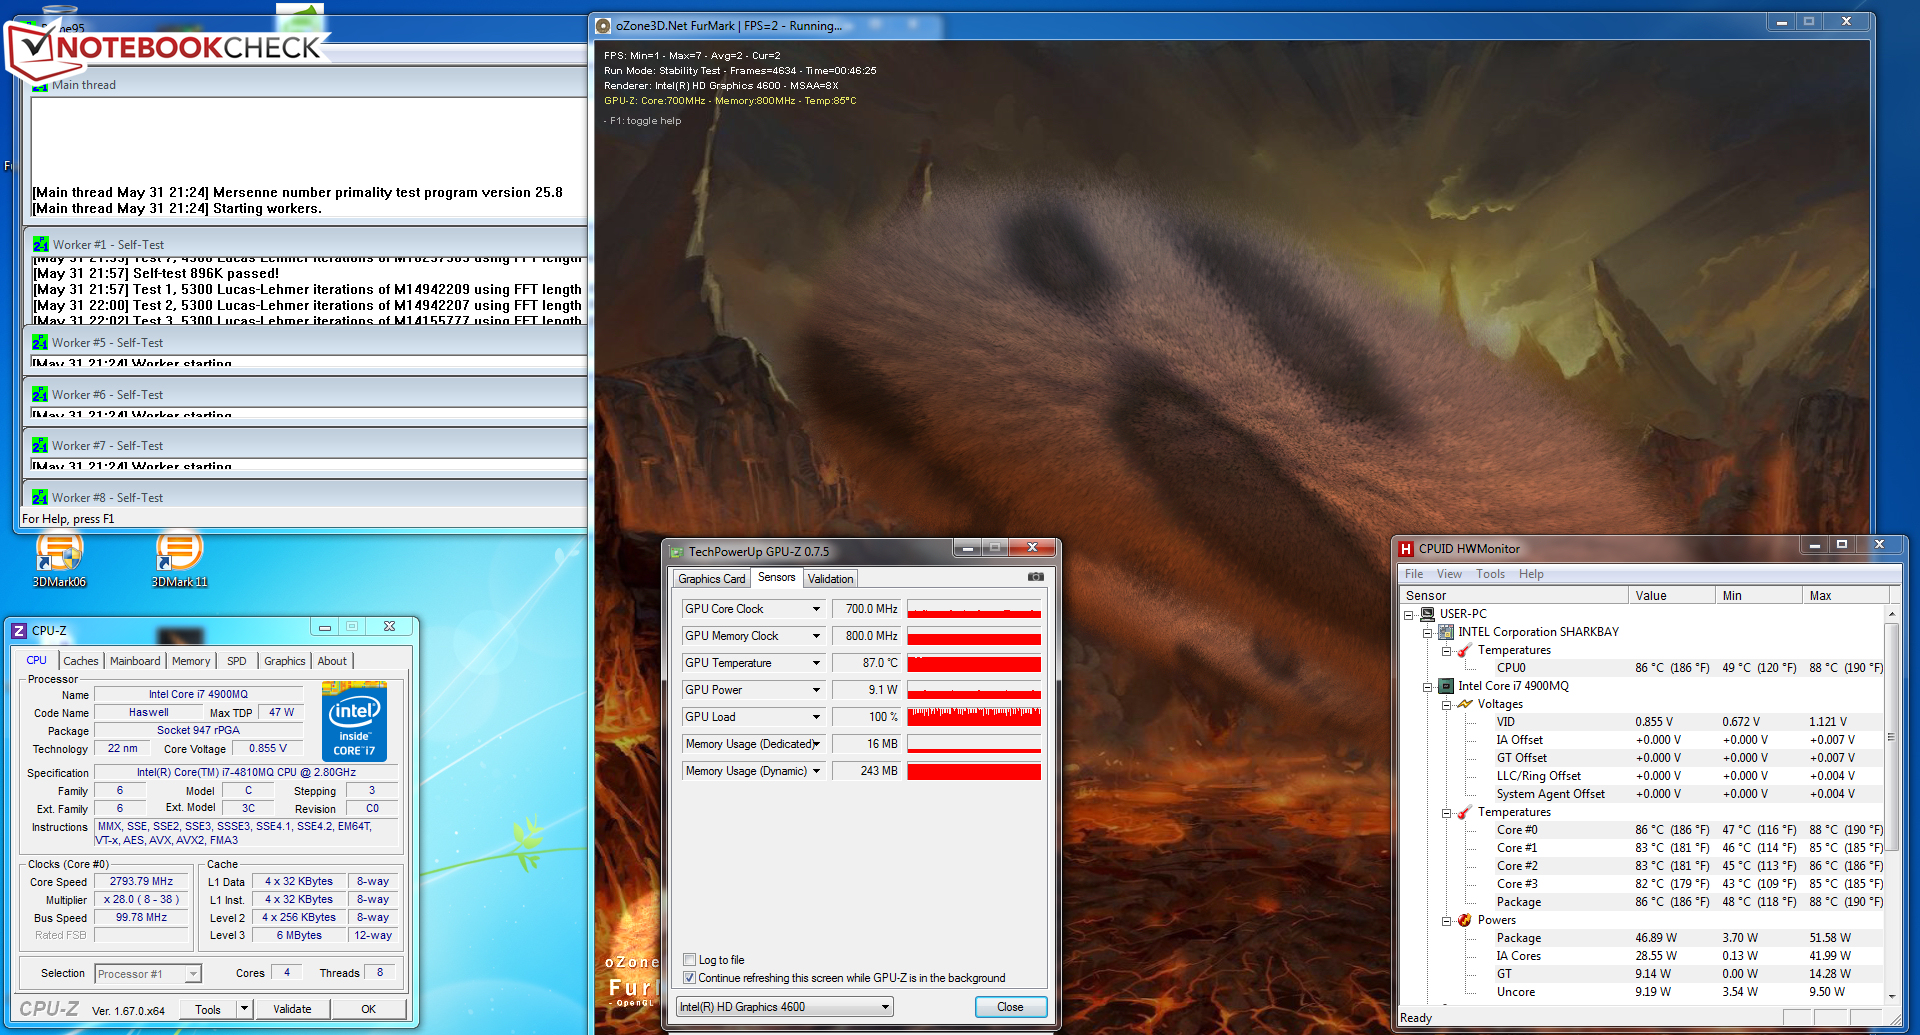
Task: Click the Intel Core i7 4900MQ chip icon
Action: point(1446,686)
